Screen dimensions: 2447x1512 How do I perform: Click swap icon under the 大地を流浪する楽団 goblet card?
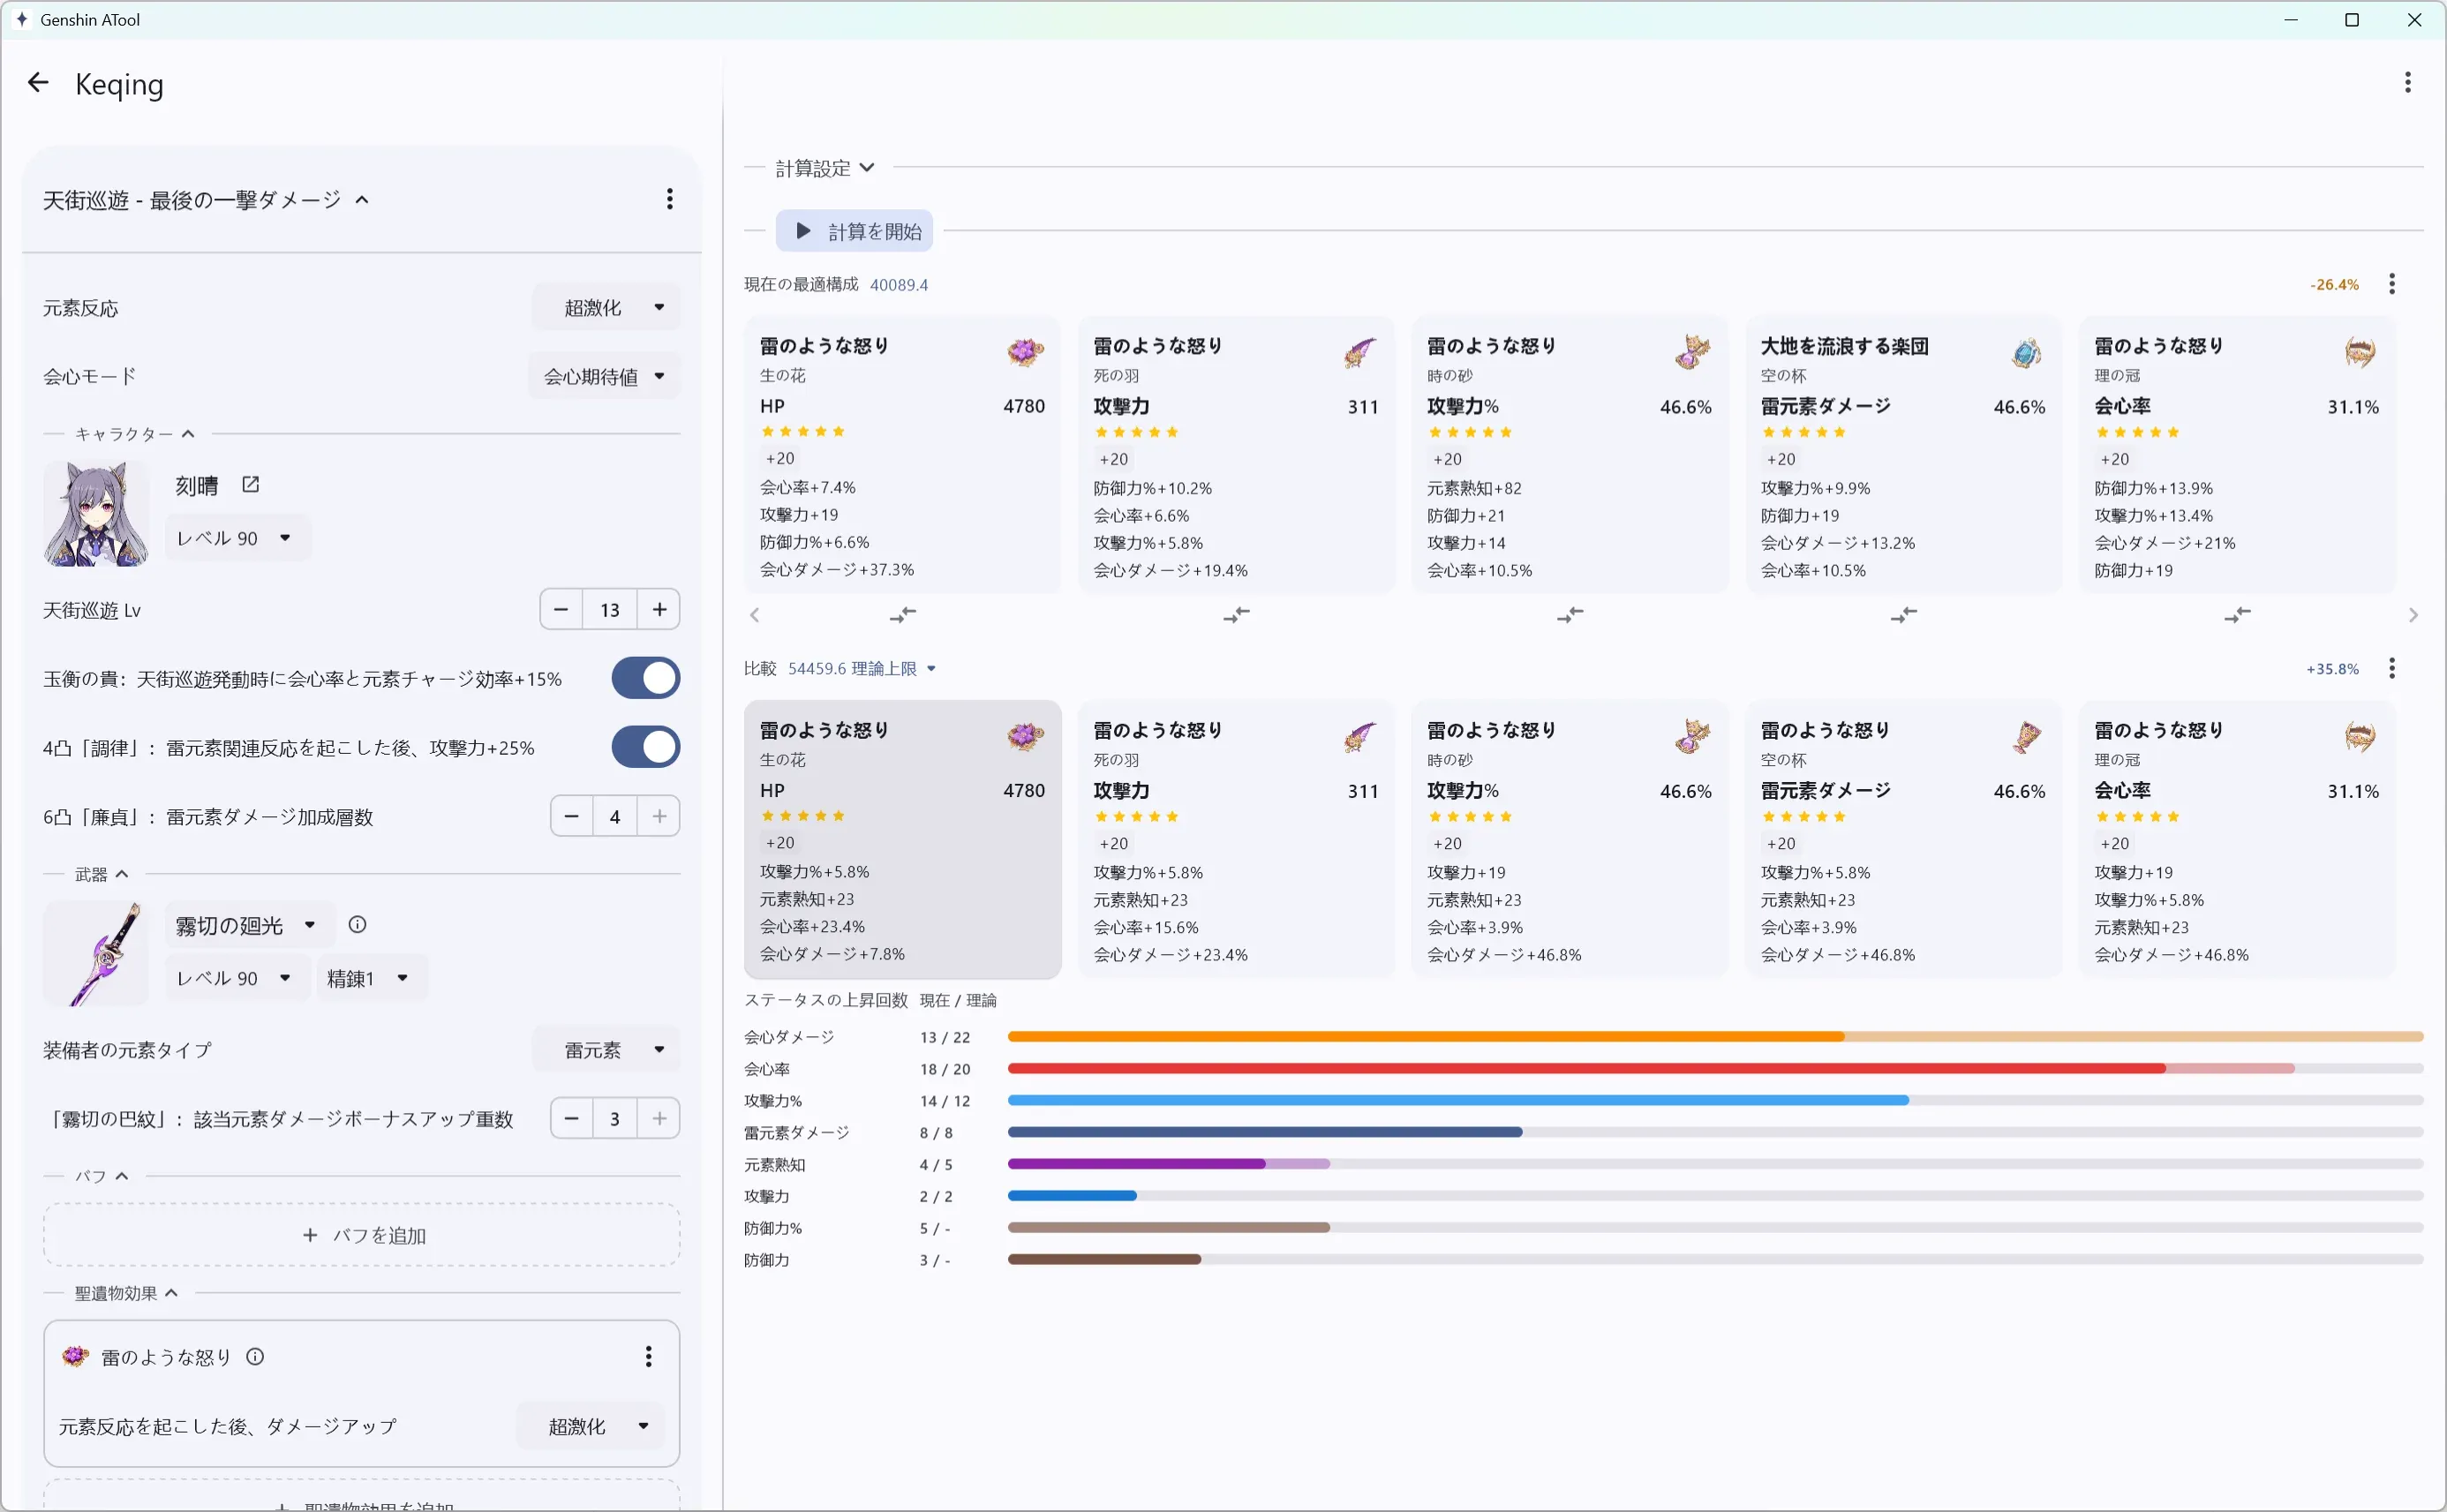point(1903,614)
